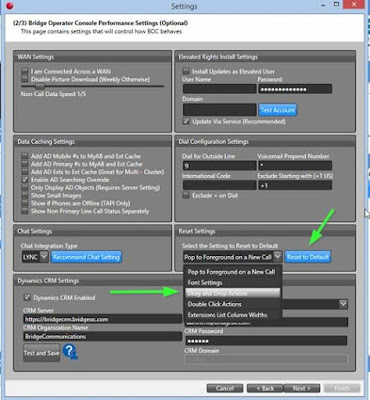The width and height of the screenshot is (370, 400).
Task: Click the red app icon in title bar
Action: click(10, 6)
